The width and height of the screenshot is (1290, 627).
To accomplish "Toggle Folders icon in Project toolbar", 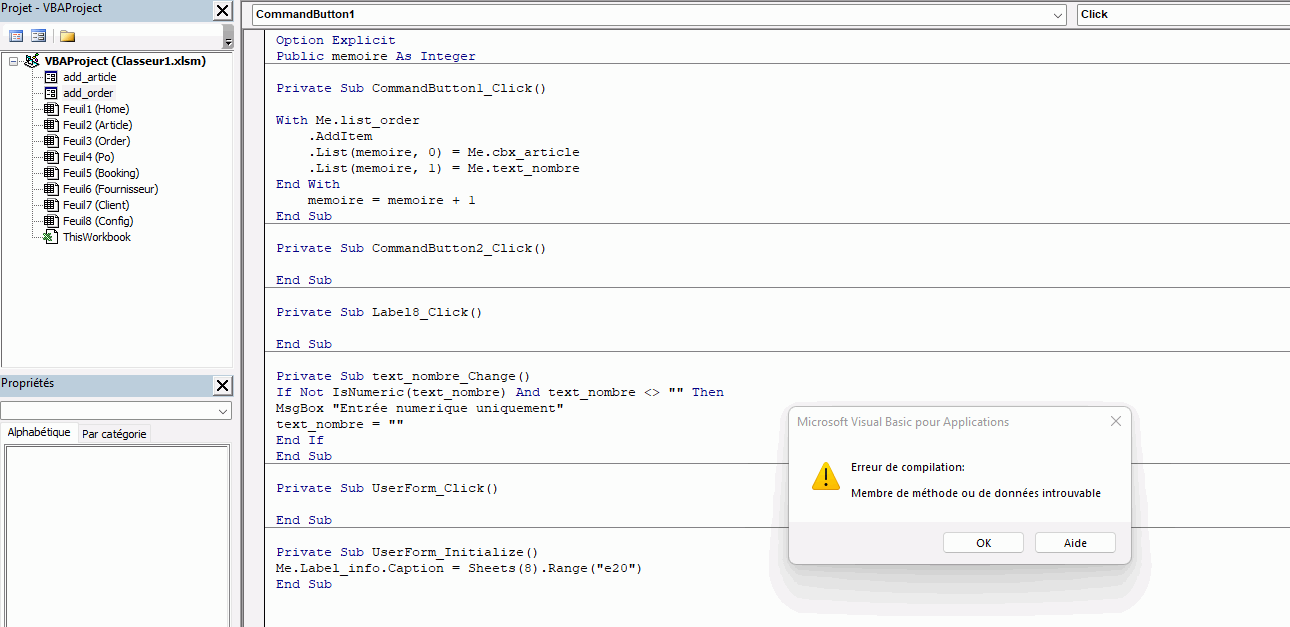I will (67, 36).
